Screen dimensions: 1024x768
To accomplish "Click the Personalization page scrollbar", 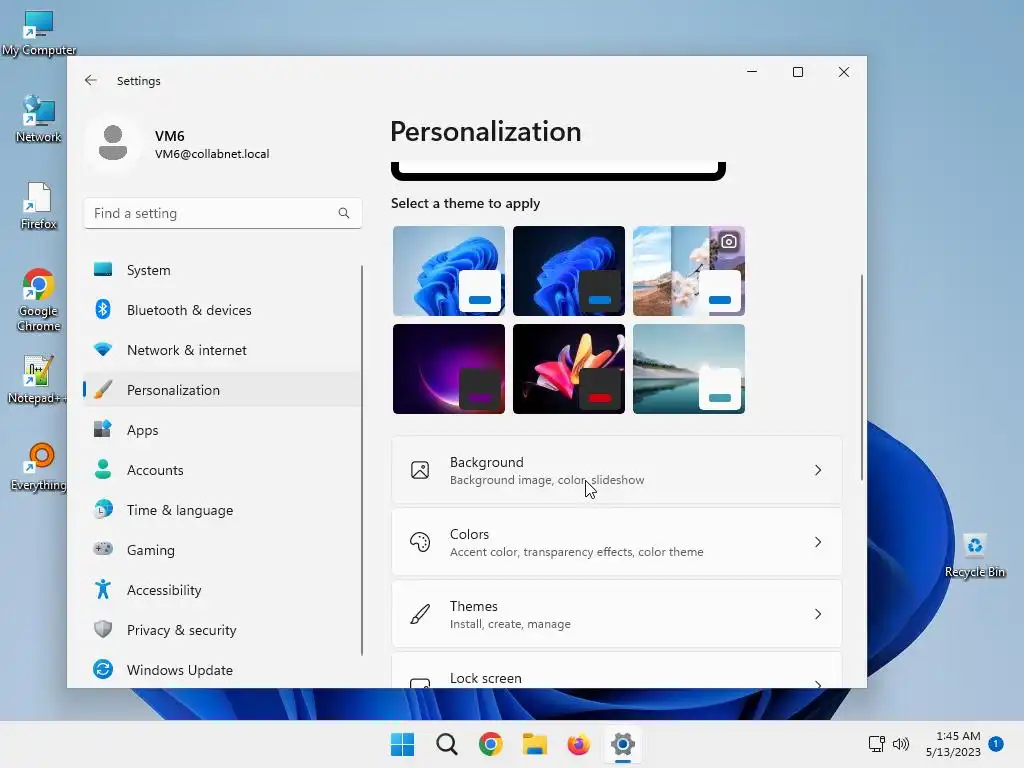I will pyautogui.click(x=861, y=377).
